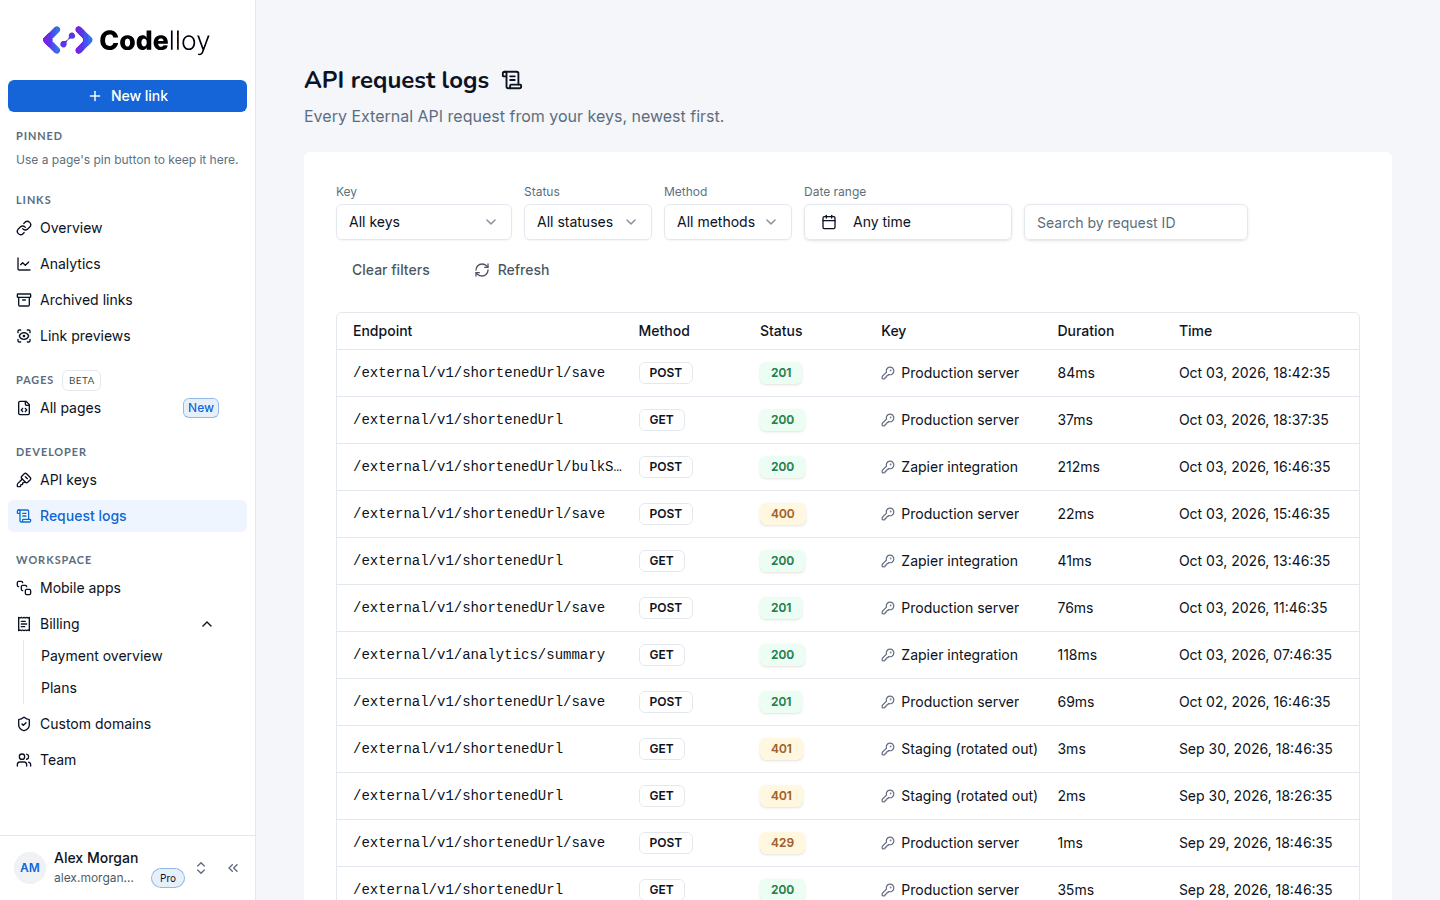Open Plans under Billing

(59, 688)
